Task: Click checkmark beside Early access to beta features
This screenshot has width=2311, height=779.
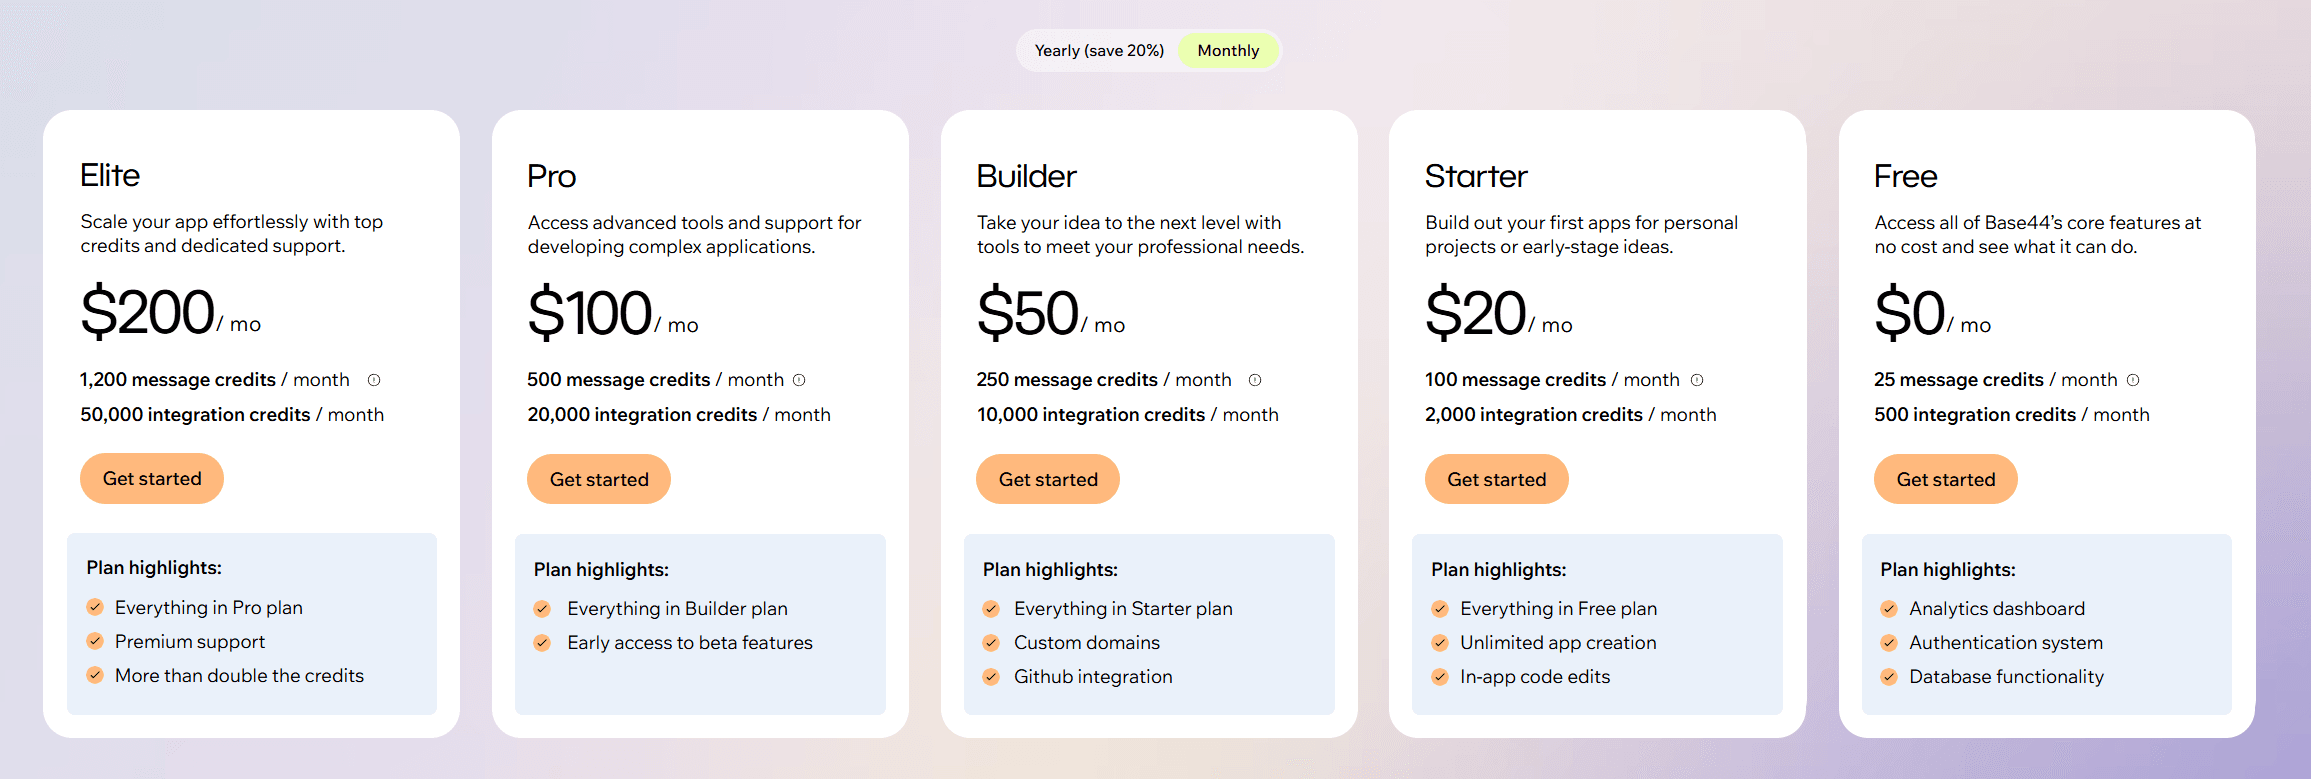Action: pyautogui.click(x=542, y=643)
